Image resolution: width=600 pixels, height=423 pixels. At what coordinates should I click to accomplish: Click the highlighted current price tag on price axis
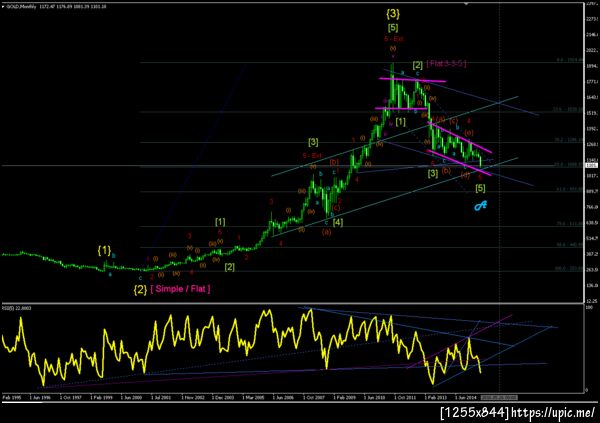coord(590,165)
